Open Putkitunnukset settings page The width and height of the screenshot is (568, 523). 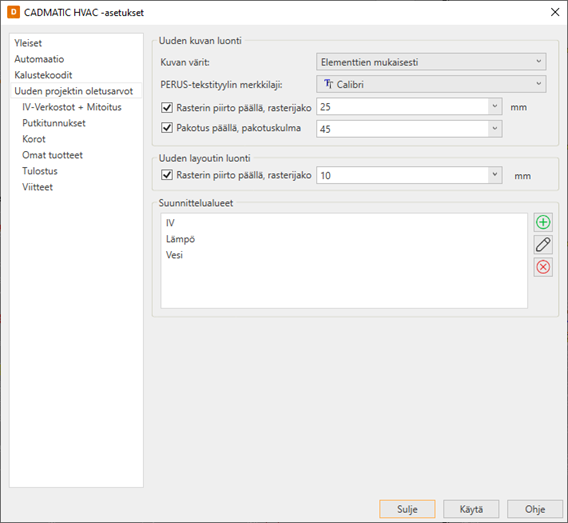(x=54, y=123)
